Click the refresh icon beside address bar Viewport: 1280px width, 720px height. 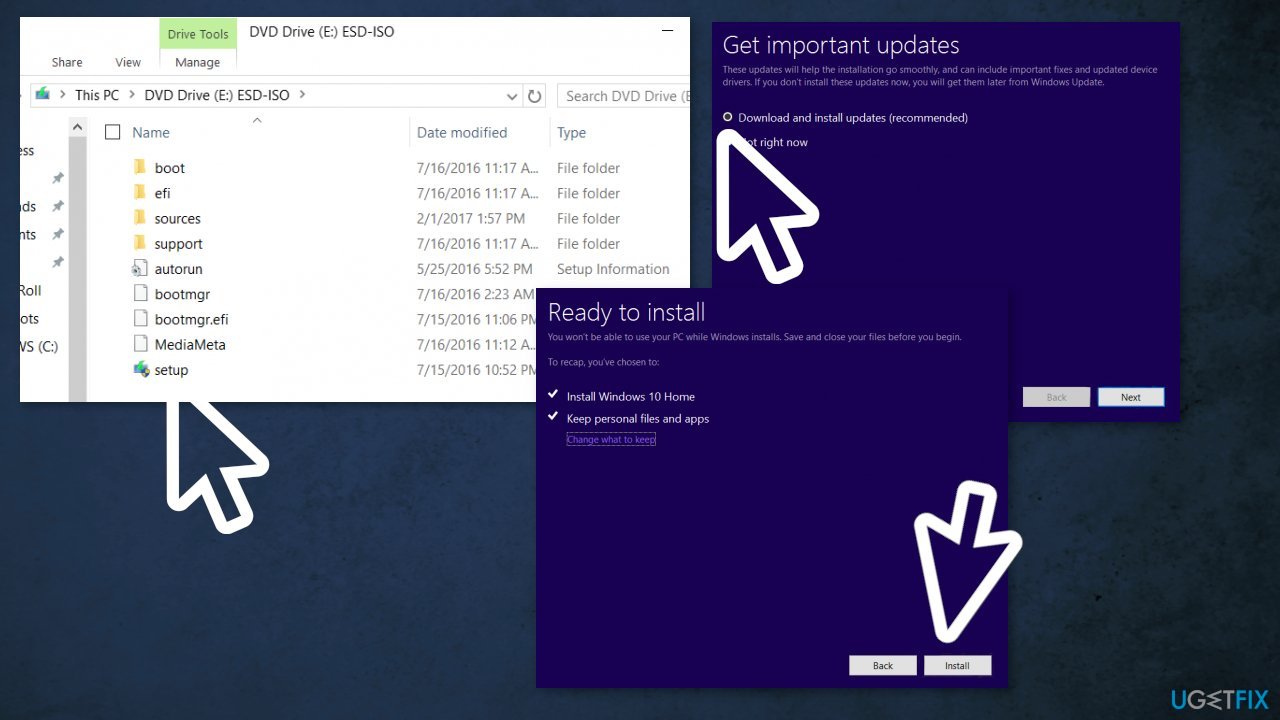point(535,96)
